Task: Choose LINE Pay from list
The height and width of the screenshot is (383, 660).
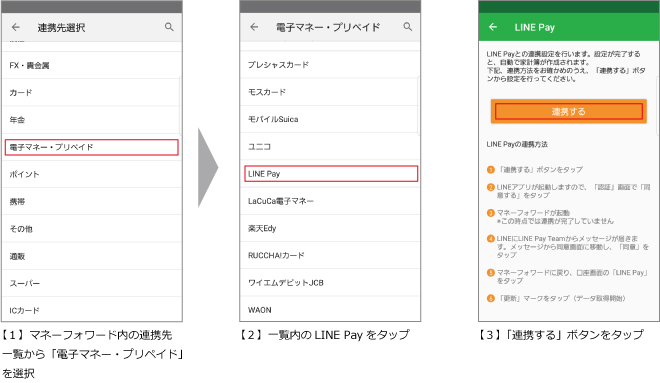Action: [330, 173]
